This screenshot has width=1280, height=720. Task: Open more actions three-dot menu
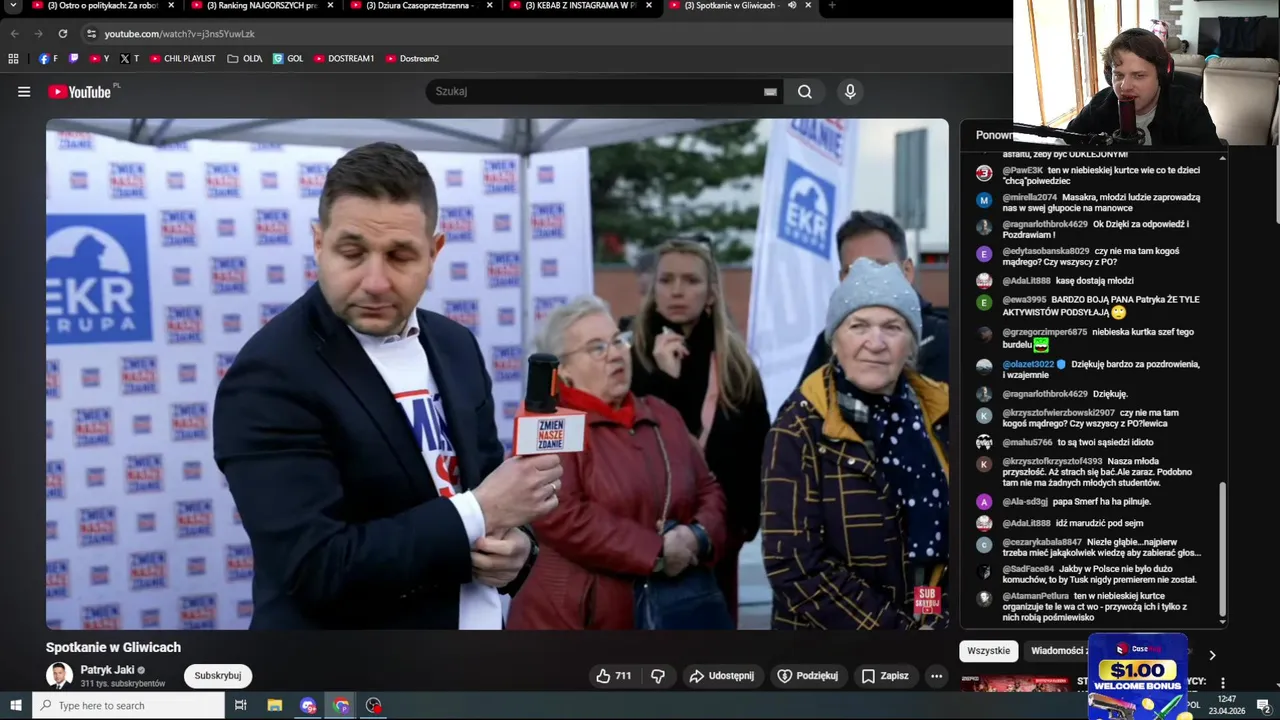click(936, 676)
